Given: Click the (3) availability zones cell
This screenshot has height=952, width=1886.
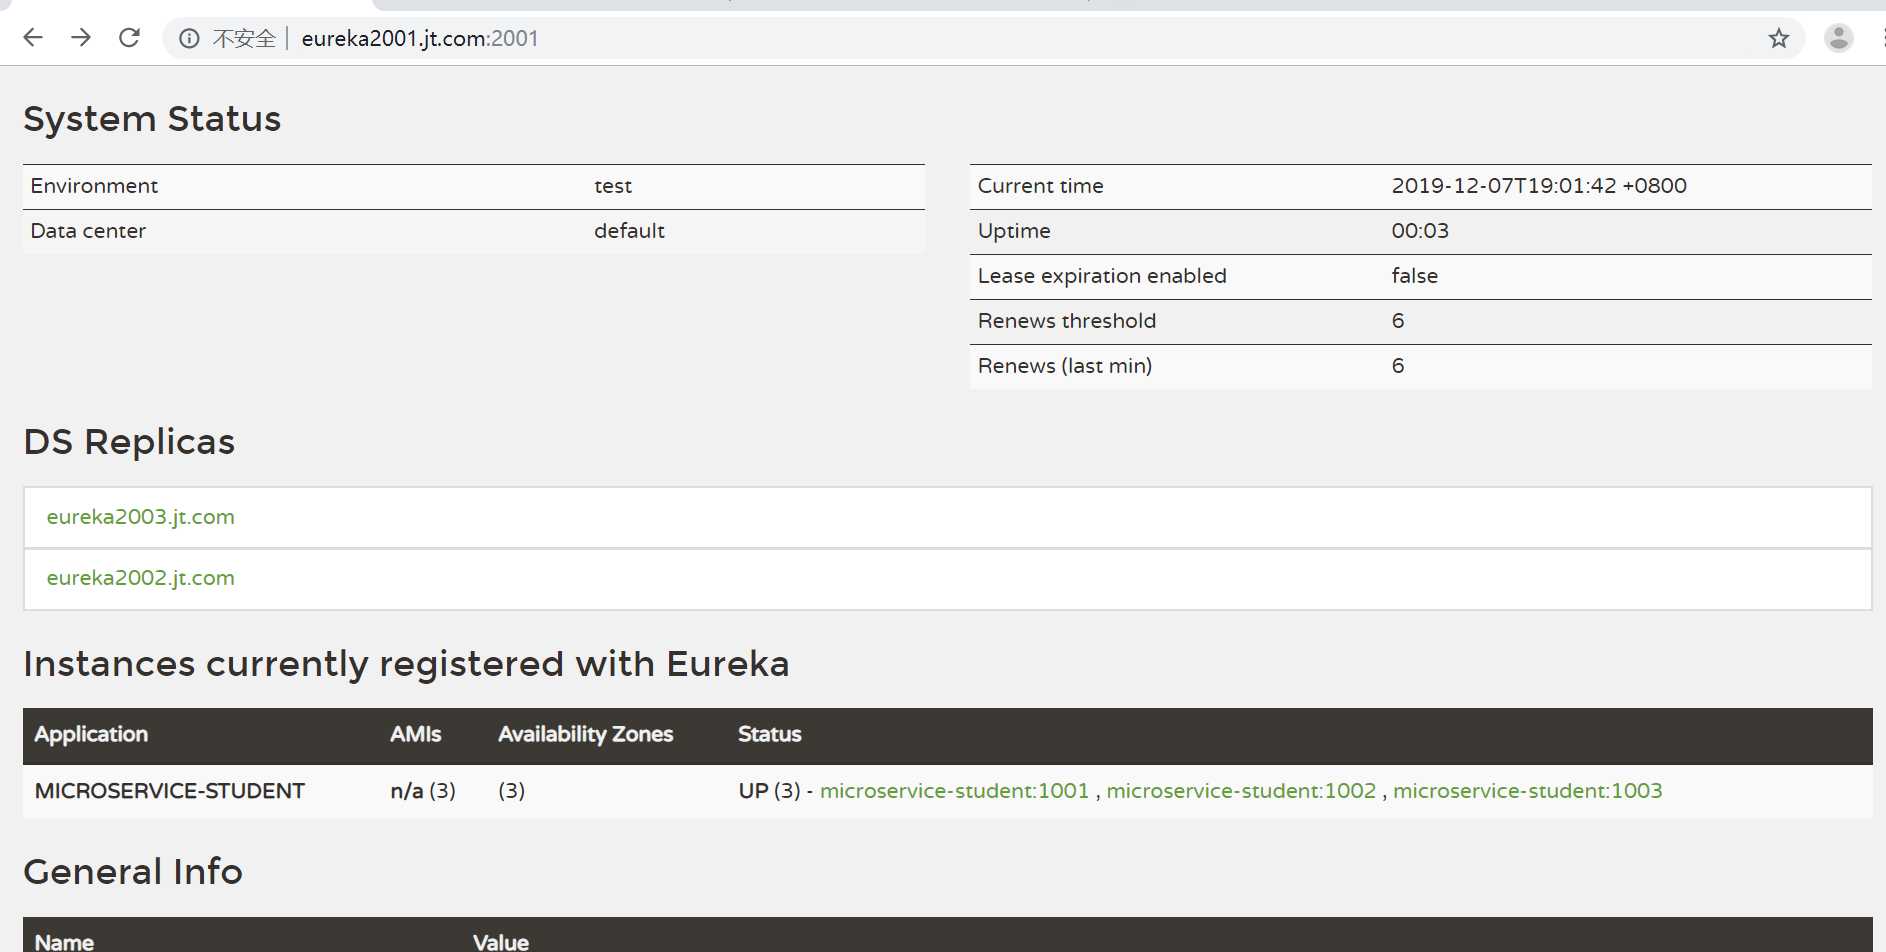Looking at the screenshot, I should click(x=511, y=791).
